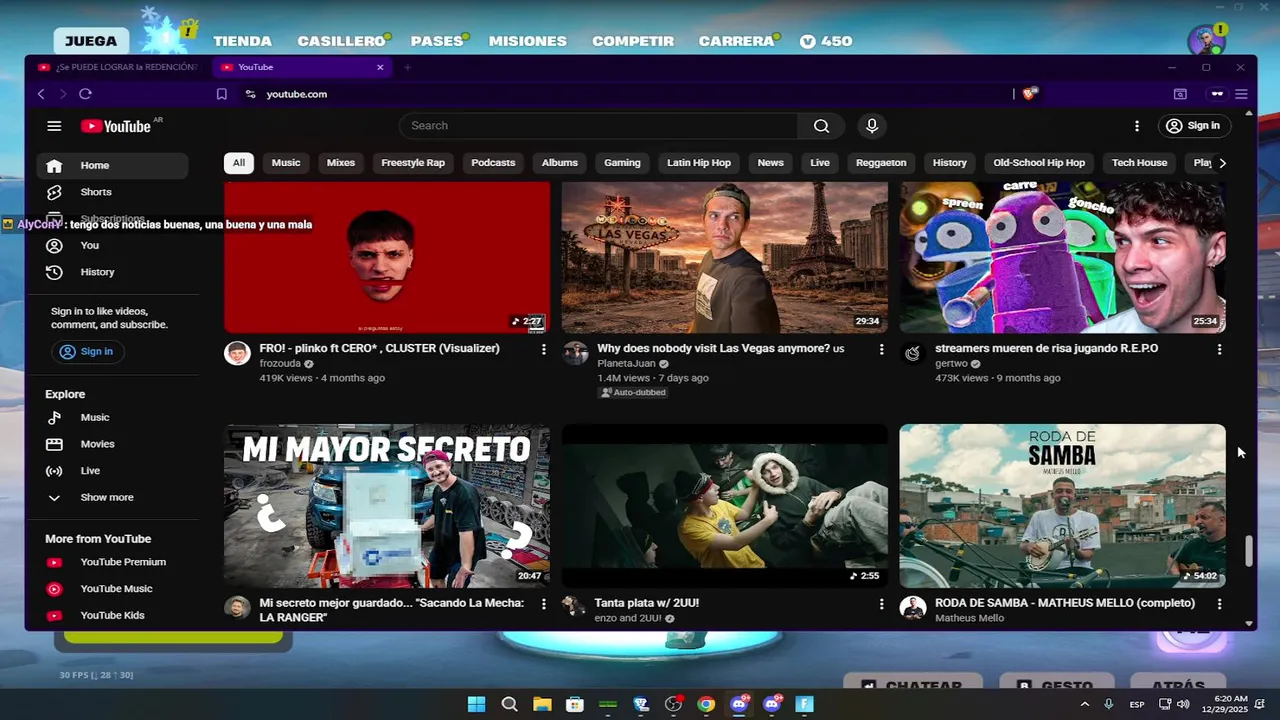This screenshot has height=720, width=1280.
Task: Select the Tech House filter chip
Action: tap(1139, 163)
